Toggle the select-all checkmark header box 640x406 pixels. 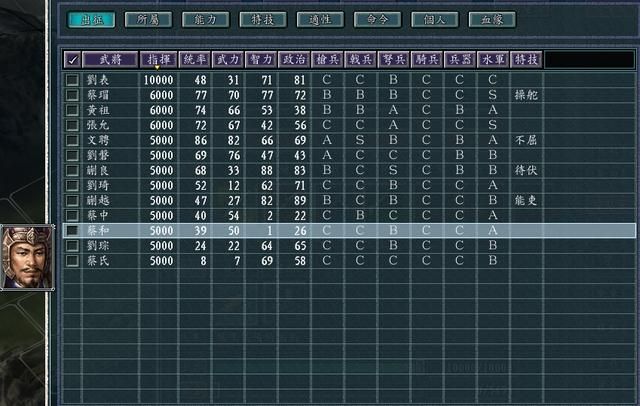click(x=71, y=60)
